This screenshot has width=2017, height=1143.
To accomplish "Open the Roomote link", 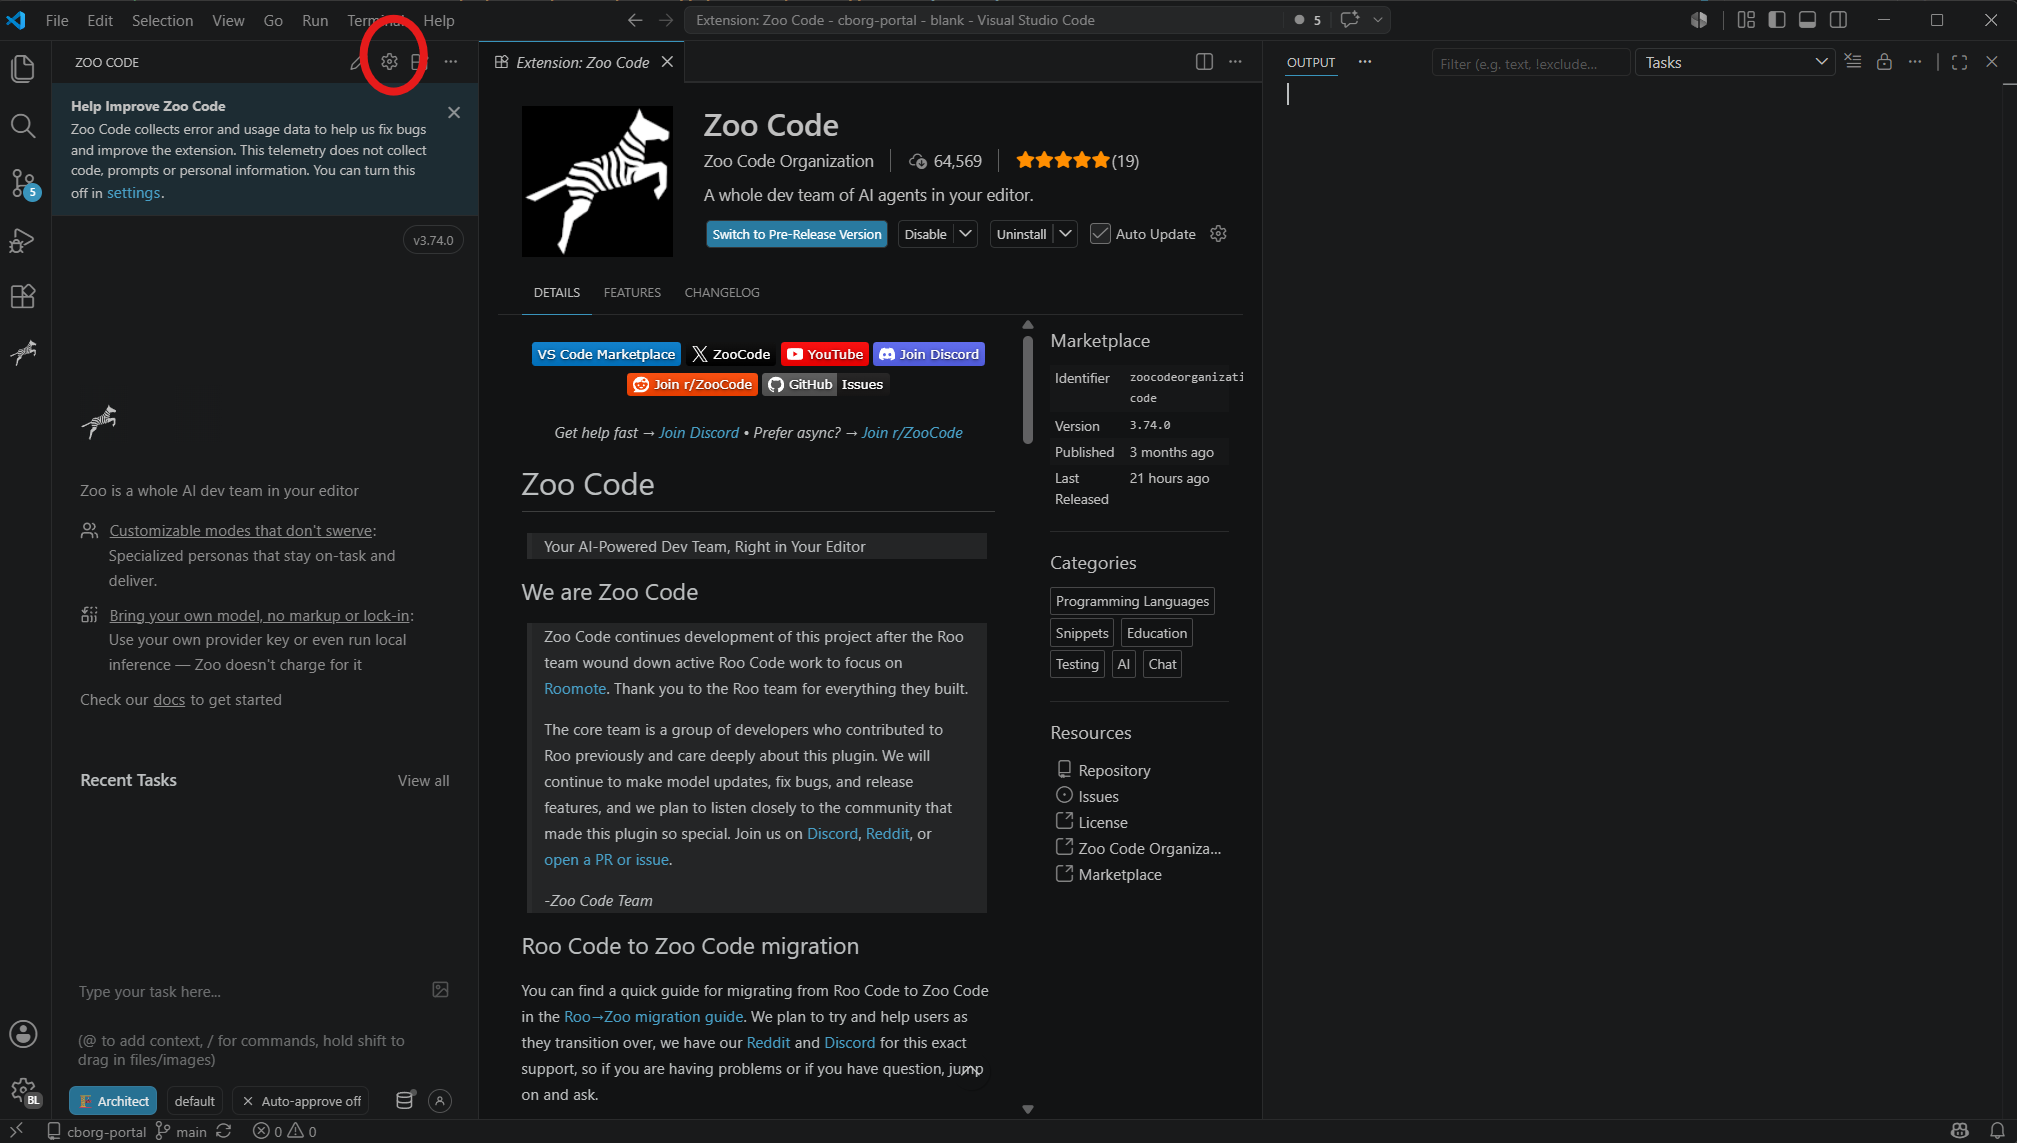I will [575, 689].
